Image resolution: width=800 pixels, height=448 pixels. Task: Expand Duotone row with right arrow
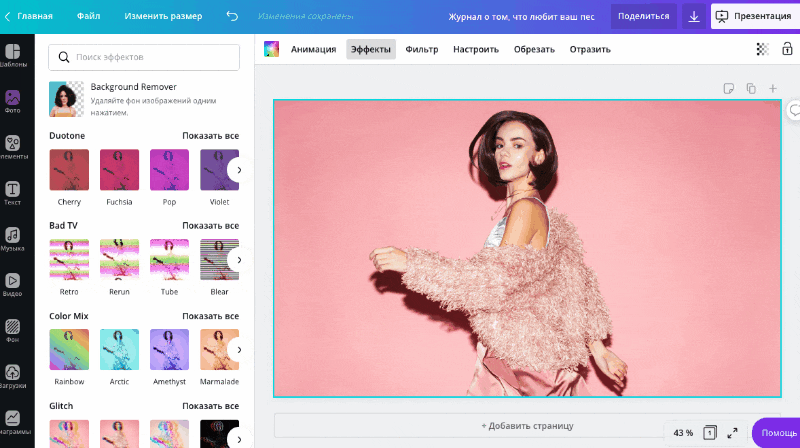[239, 170]
